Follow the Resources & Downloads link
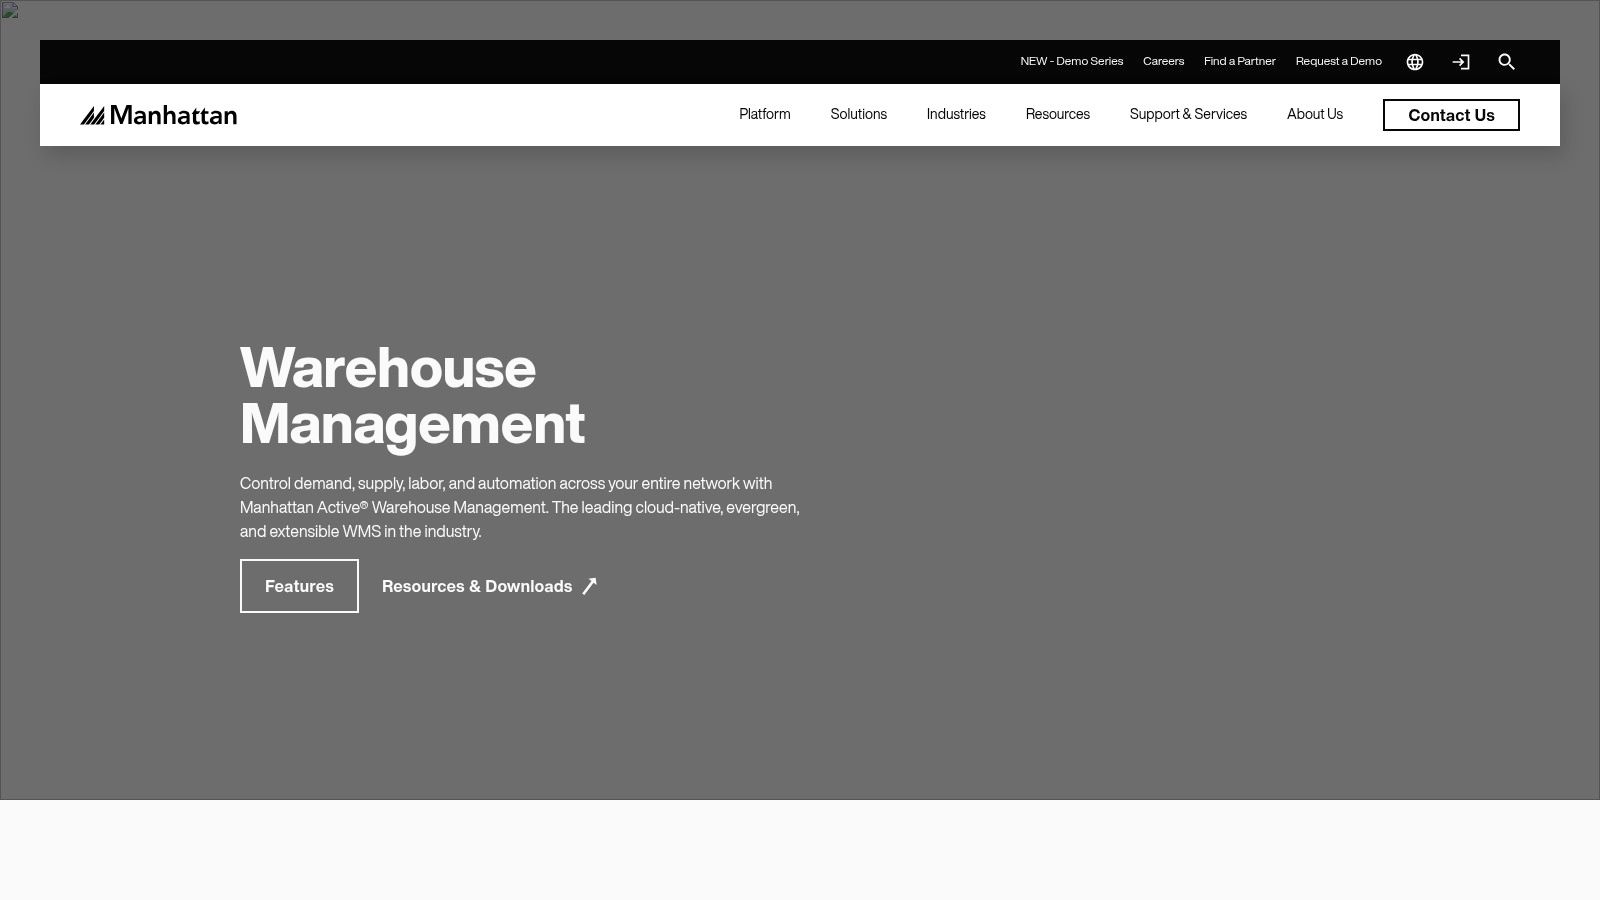The image size is (1600, 900). click(x=489, y=586)
